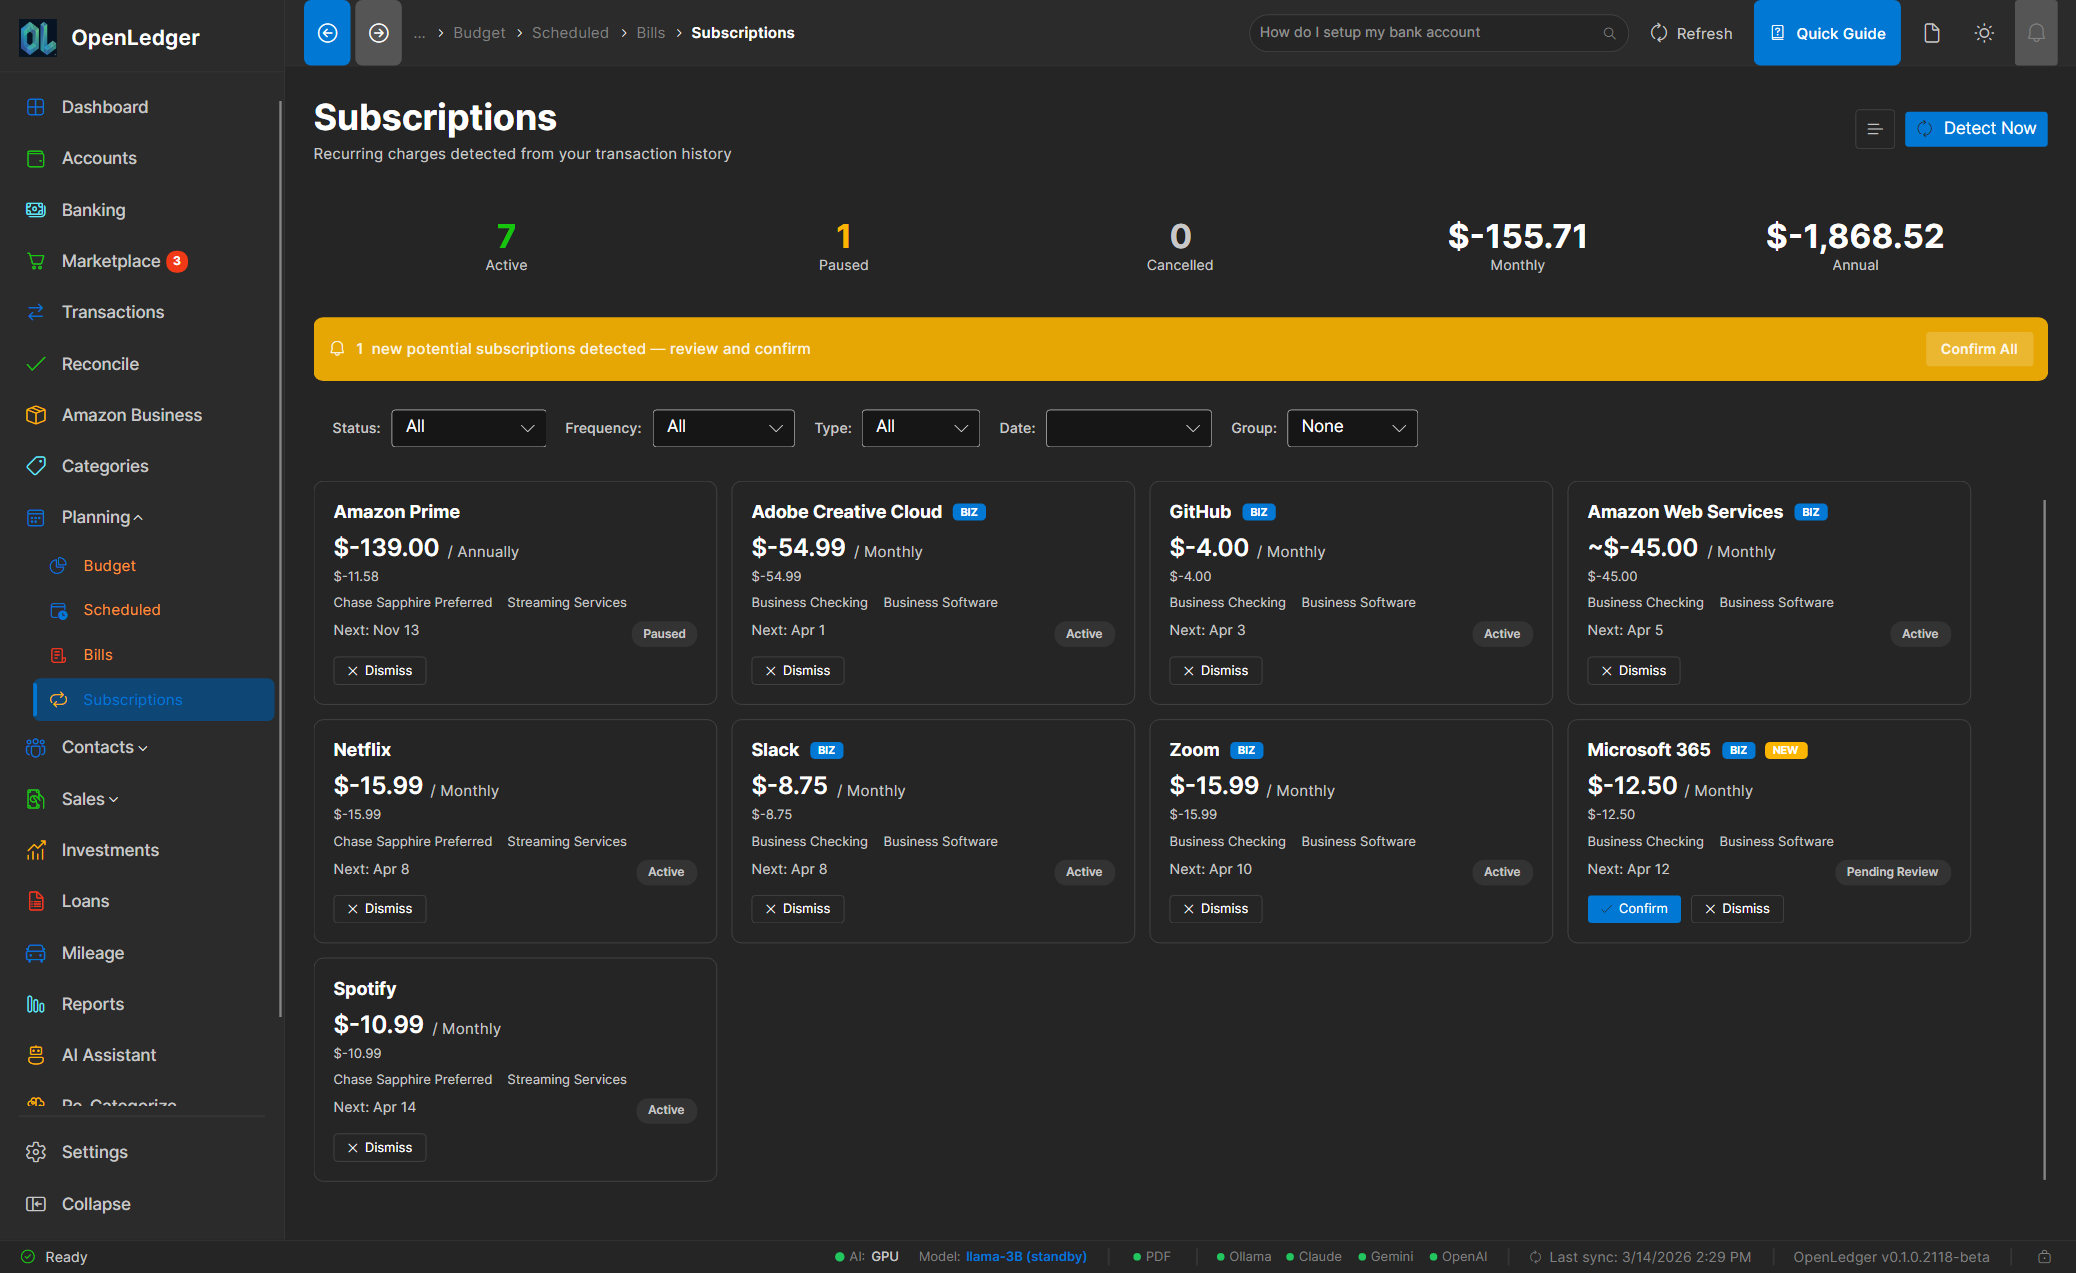Open the Dashboard from the sidebar

point(104,106)
